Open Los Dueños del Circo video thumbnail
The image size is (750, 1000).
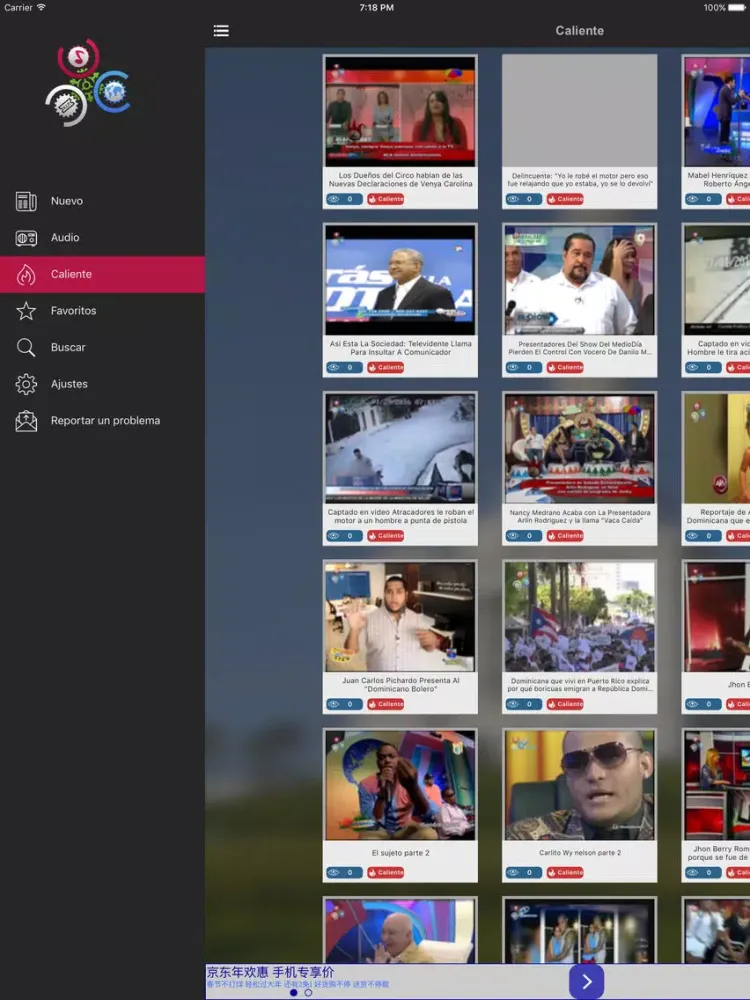point(401,112)
